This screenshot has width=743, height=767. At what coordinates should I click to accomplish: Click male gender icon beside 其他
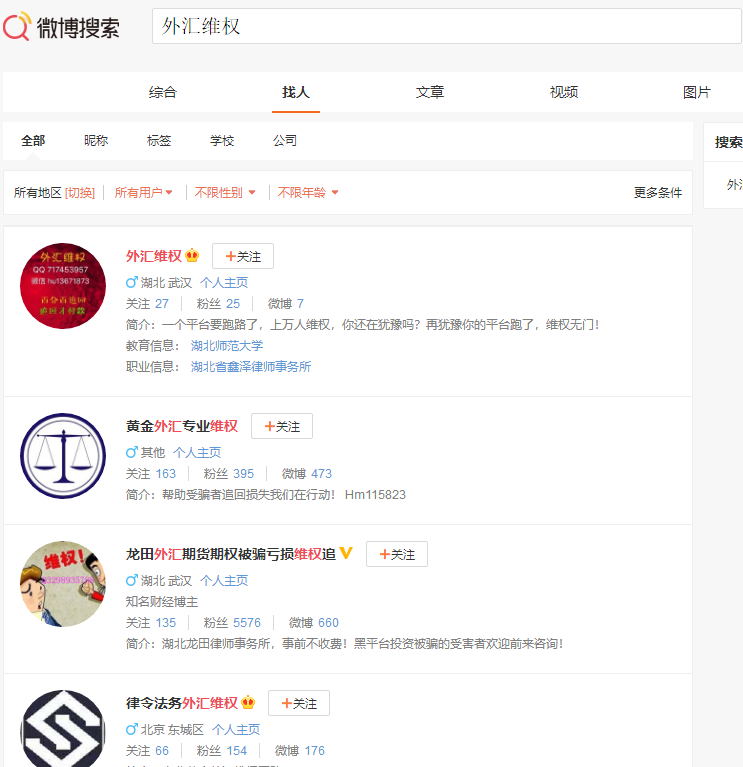coord(132,452)
